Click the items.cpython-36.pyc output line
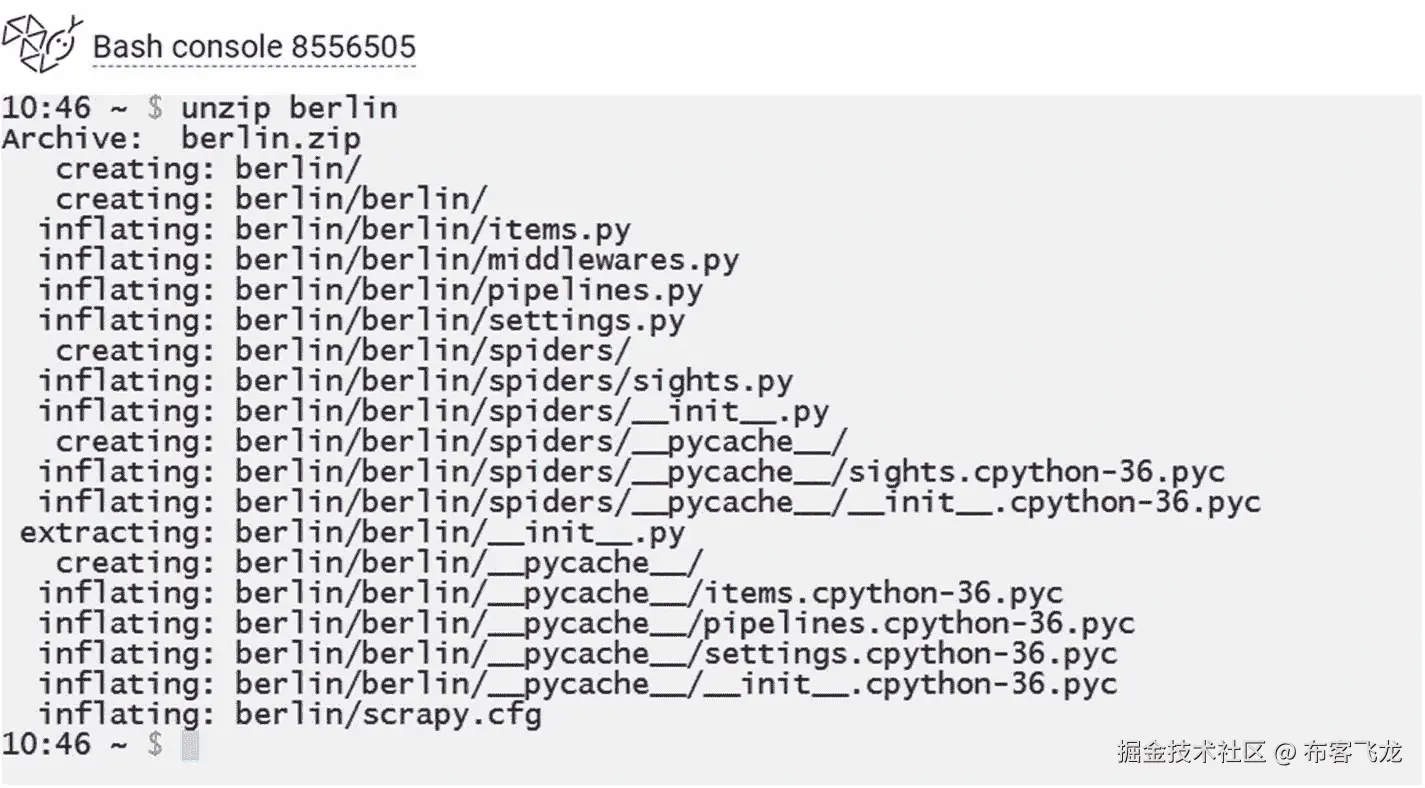 tap(551, 594)
